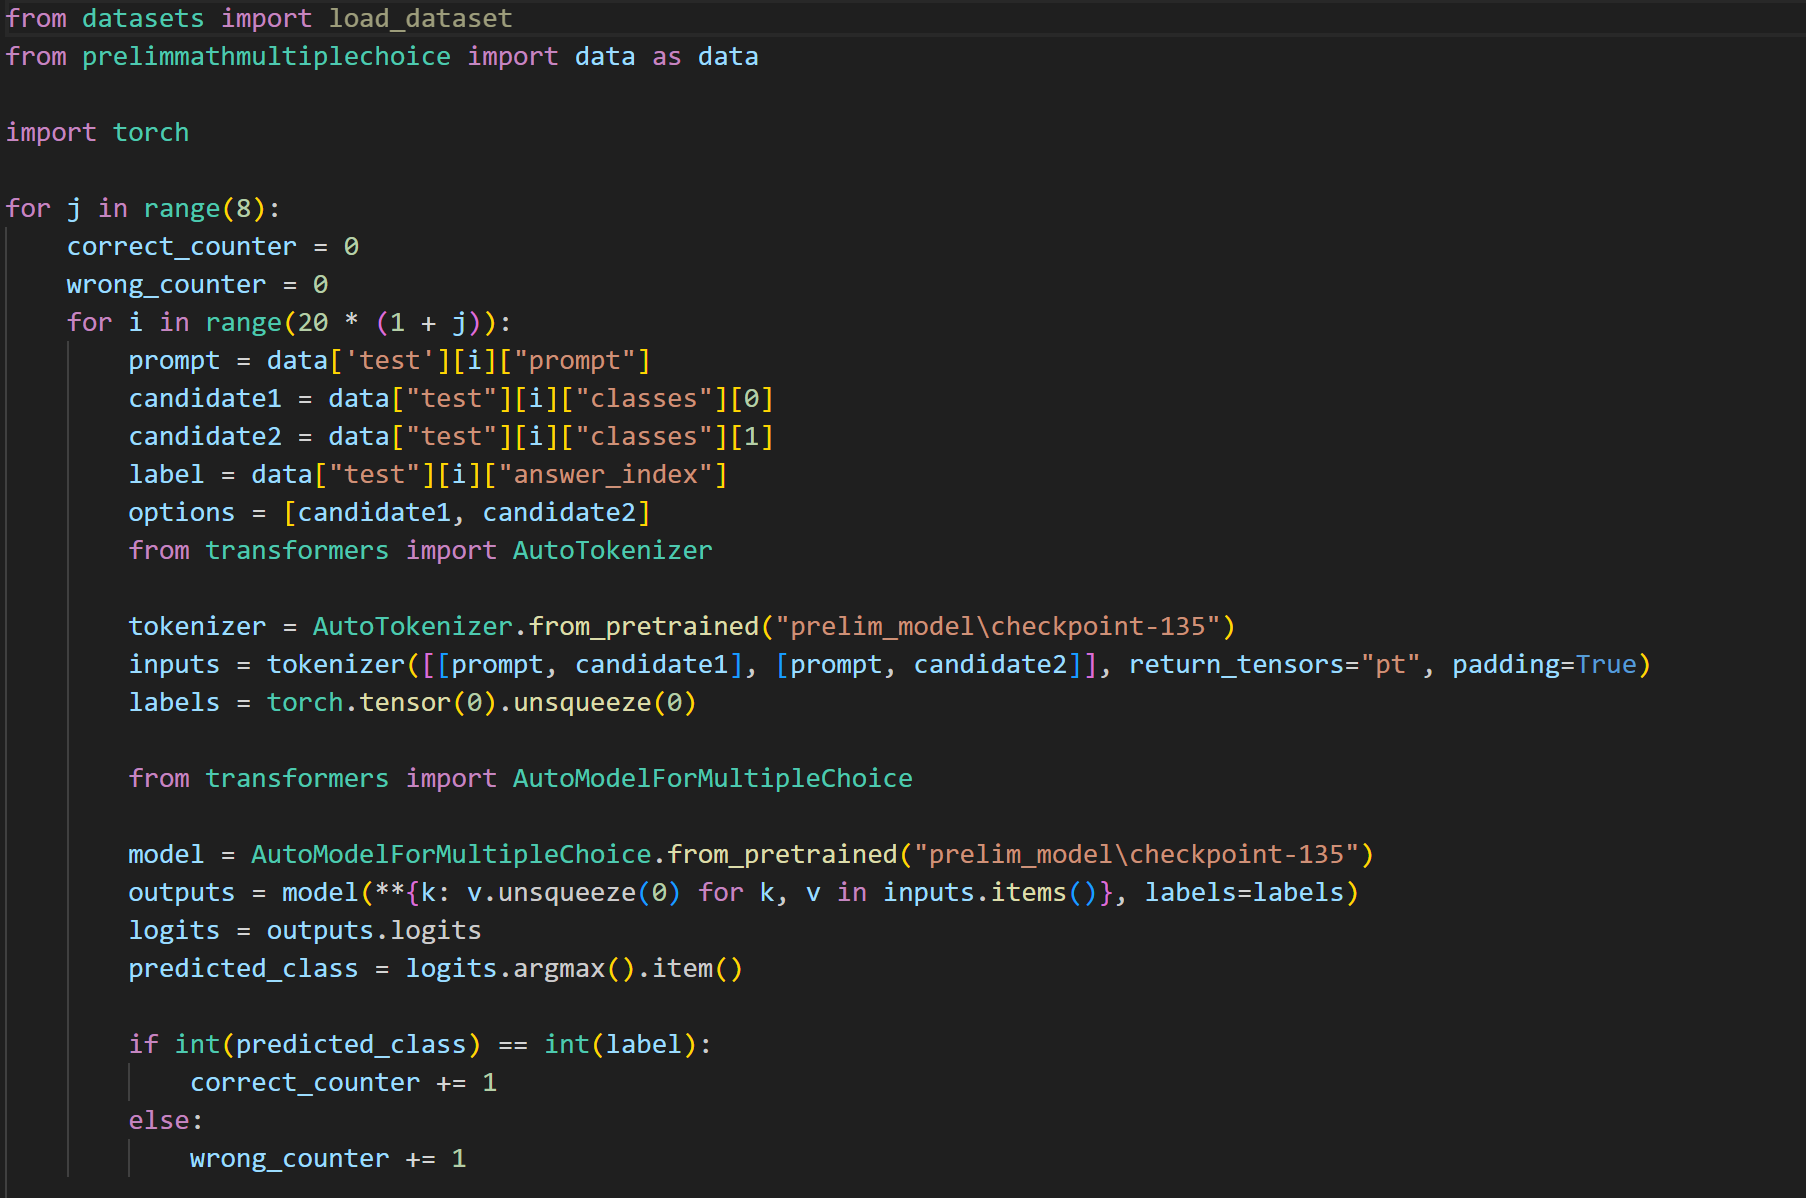This screenshot has width=1806, height=1198.
Task: Click checkpoint path string in the tokenizer line
Action: click(998, 626)
